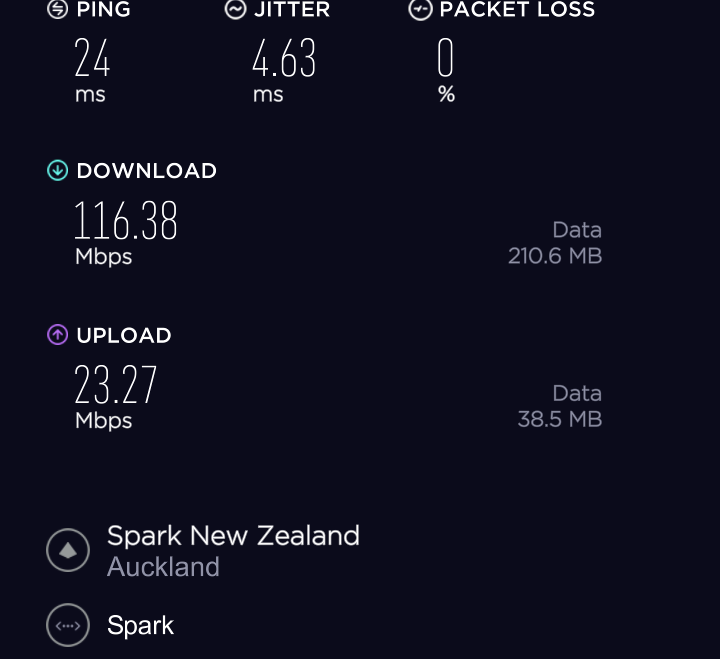The width and height of the screenshot is (720, 659).
Task: Click the Spark New Zealand server icon
Action: [68, 550]
